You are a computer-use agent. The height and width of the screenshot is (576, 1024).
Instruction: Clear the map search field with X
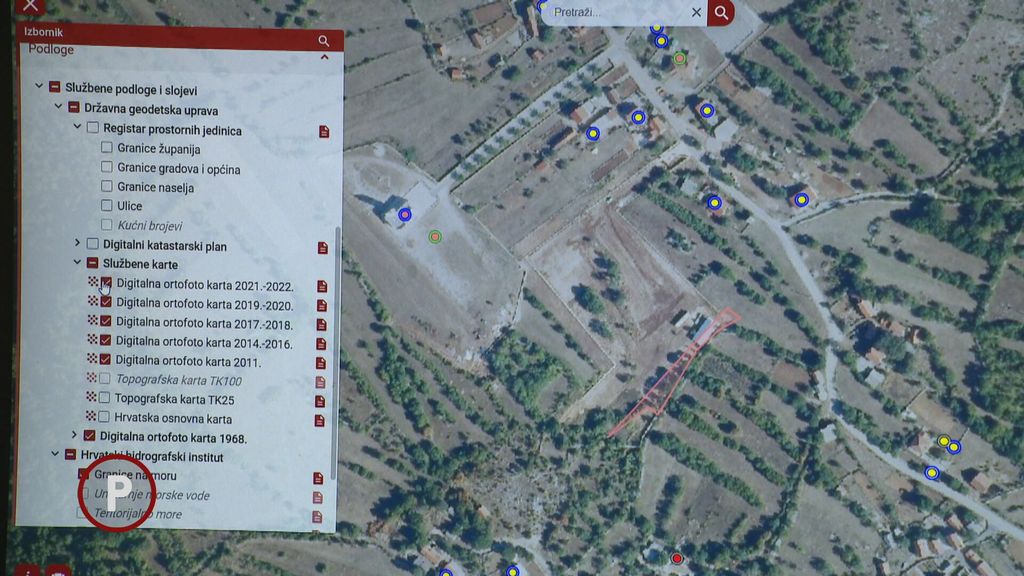[x=696, y=12]
